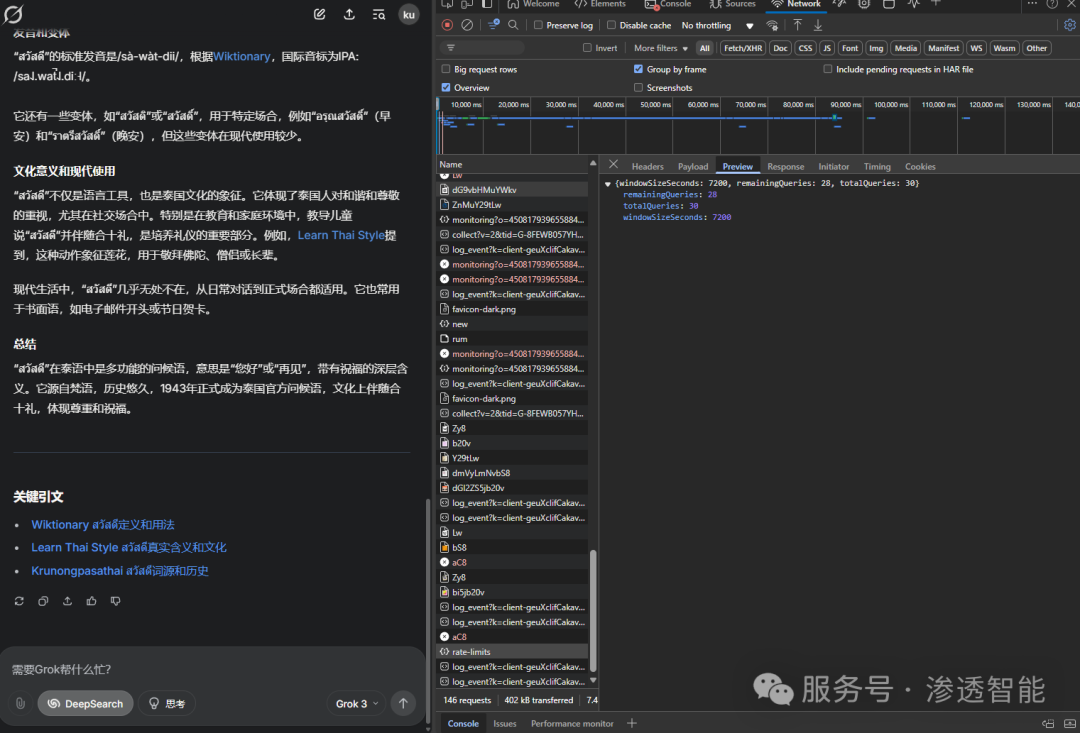1080x733 pixels.
Task: Switch to the Elements tab
Action: pyautogui.click(x=600, y=4)
